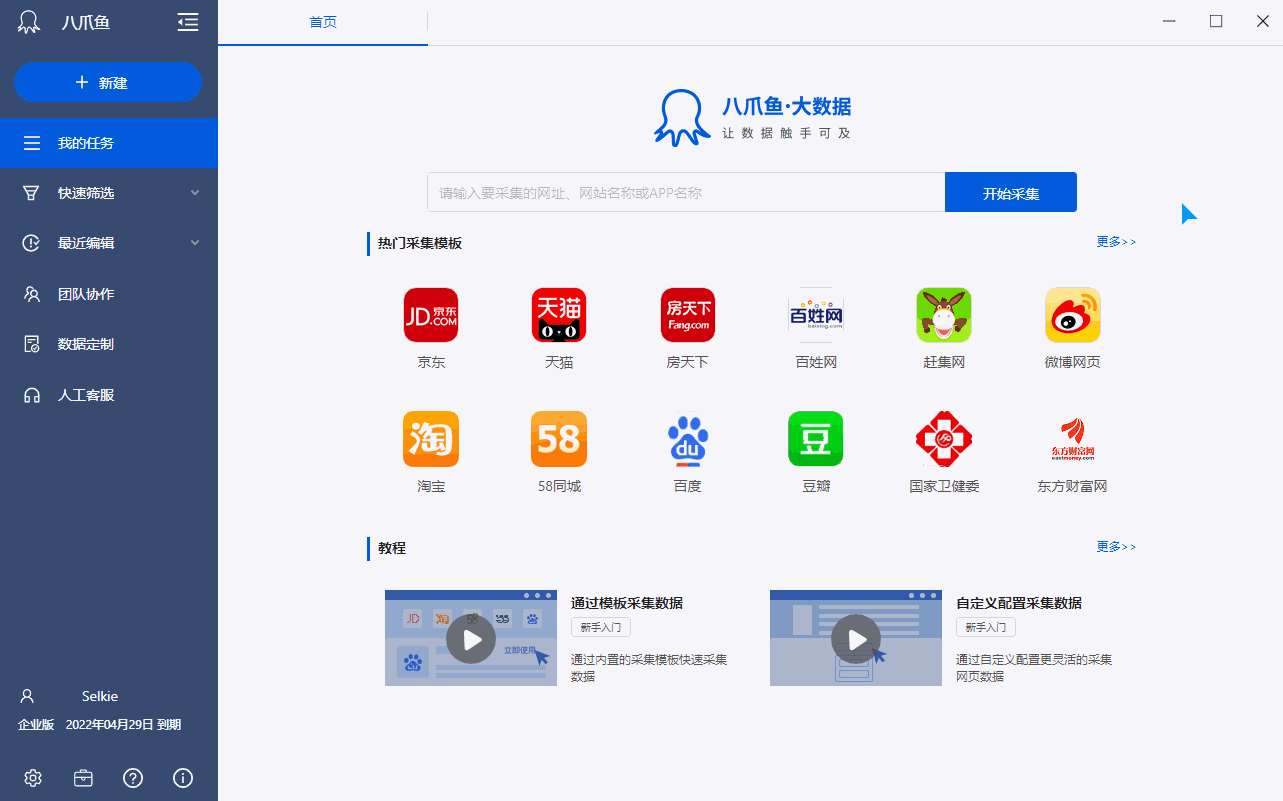1283x801 pixels.
Task: Open the toolbox briefcase icon
Action: coord(83,778)
